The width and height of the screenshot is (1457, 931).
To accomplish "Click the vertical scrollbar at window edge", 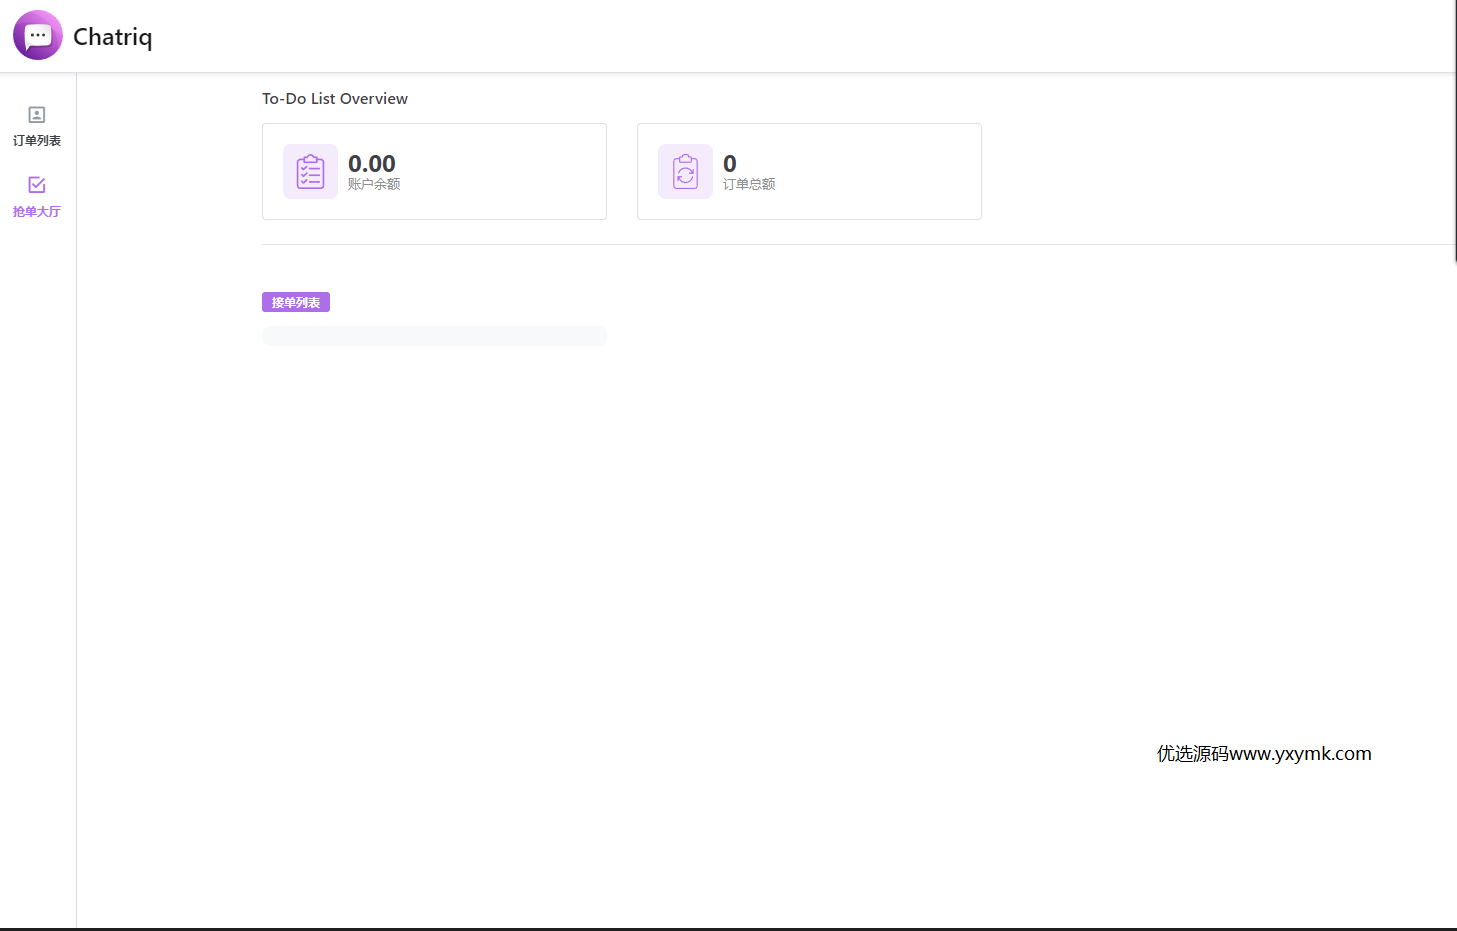I will point(1455,130).
